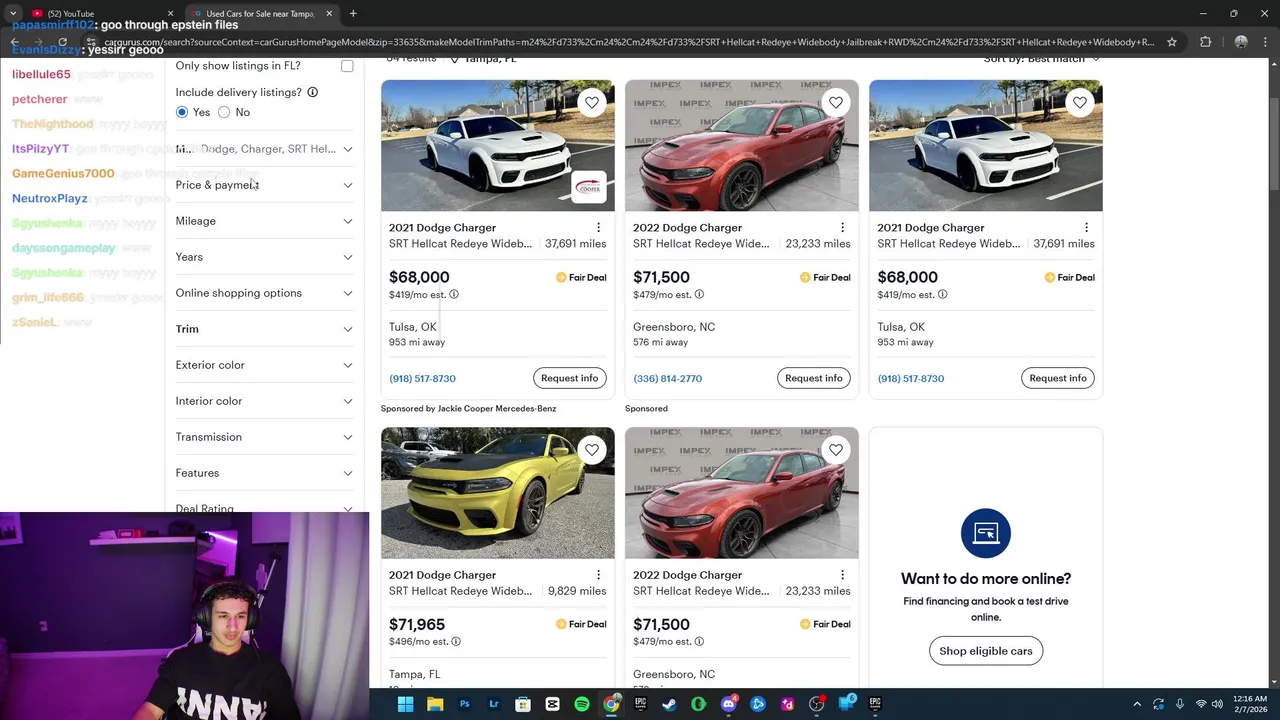Save the yellow 2021 Dodge Charger listing
Image resolution: width=1280 pixels, height=720 pixels.
click(592, 450)
